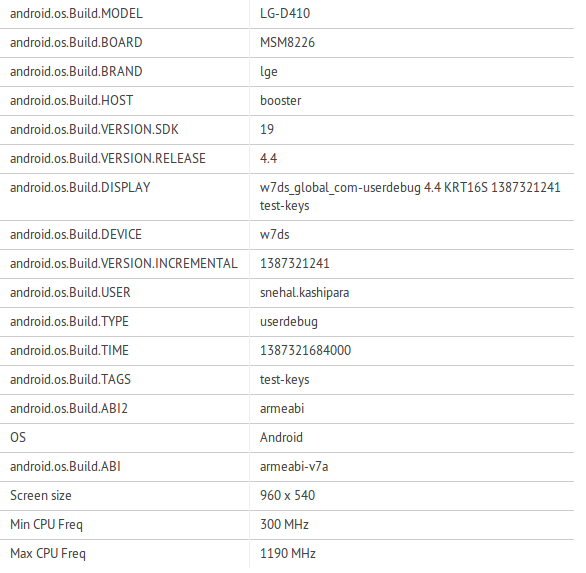Click the snehal.kashipara user value

tap(305, 293)
